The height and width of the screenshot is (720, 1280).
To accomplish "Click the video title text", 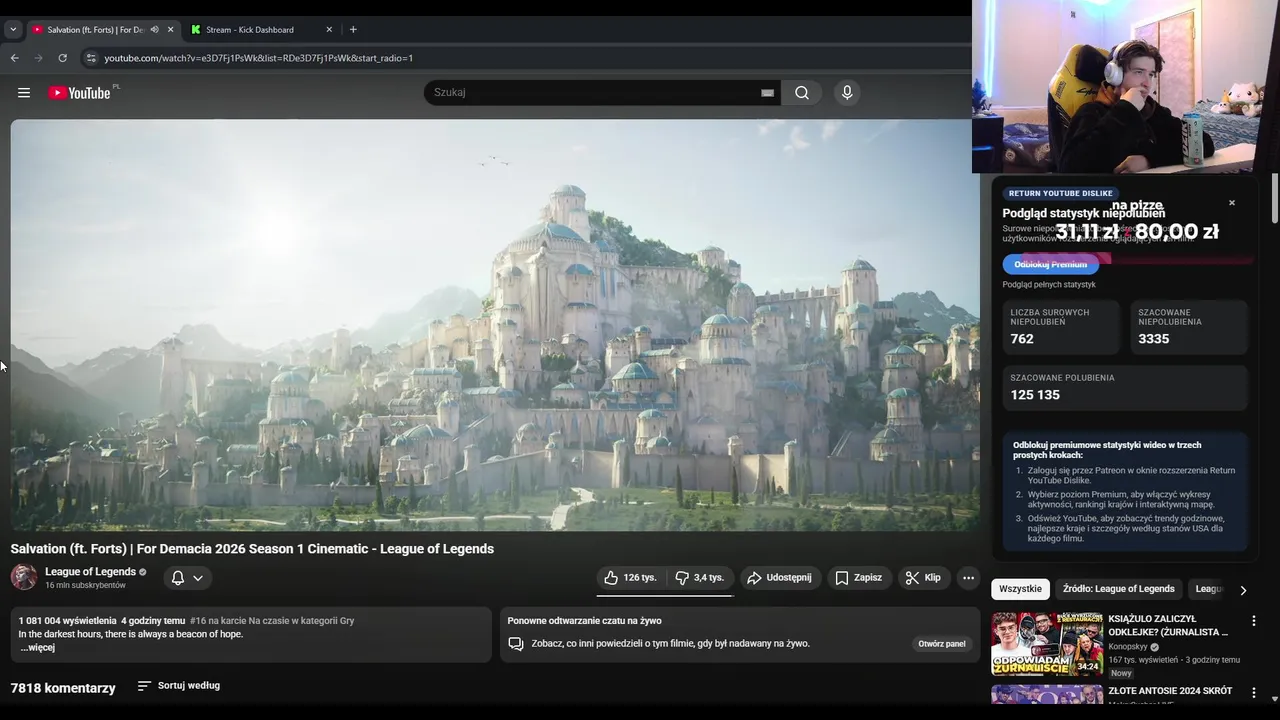I will (252, 549).
